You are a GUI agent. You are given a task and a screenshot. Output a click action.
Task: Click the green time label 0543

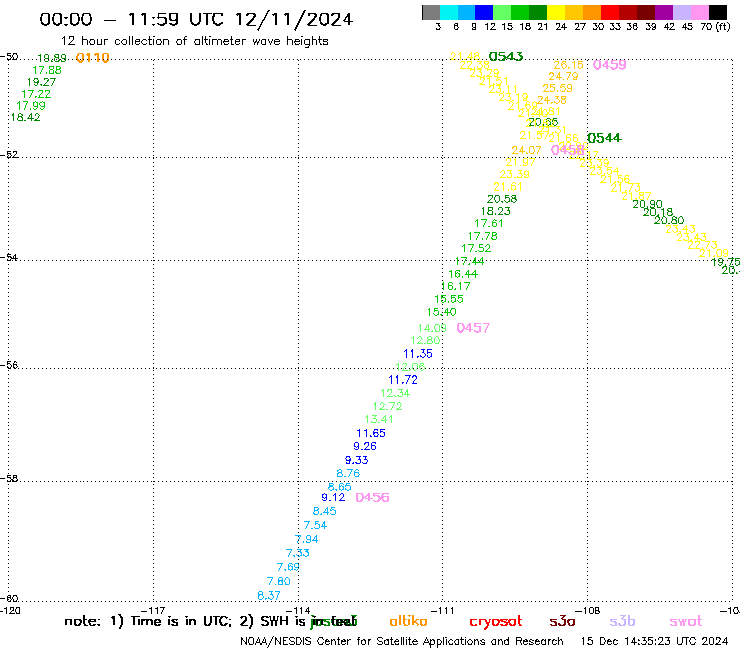pos(506,57)
